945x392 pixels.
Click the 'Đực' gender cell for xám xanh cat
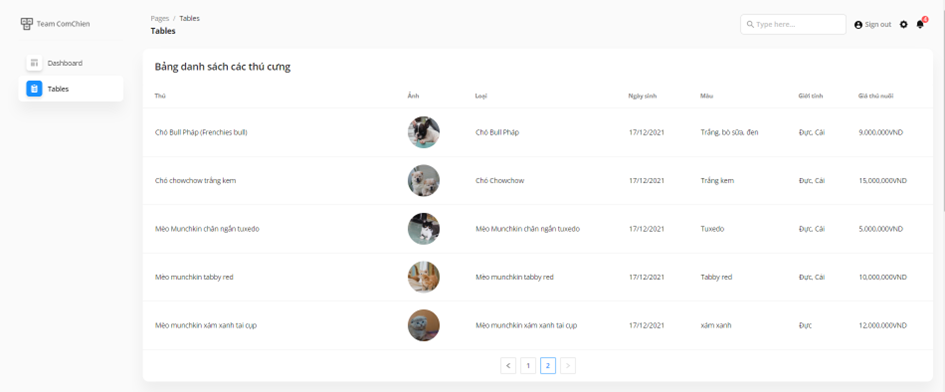(805, 325)
